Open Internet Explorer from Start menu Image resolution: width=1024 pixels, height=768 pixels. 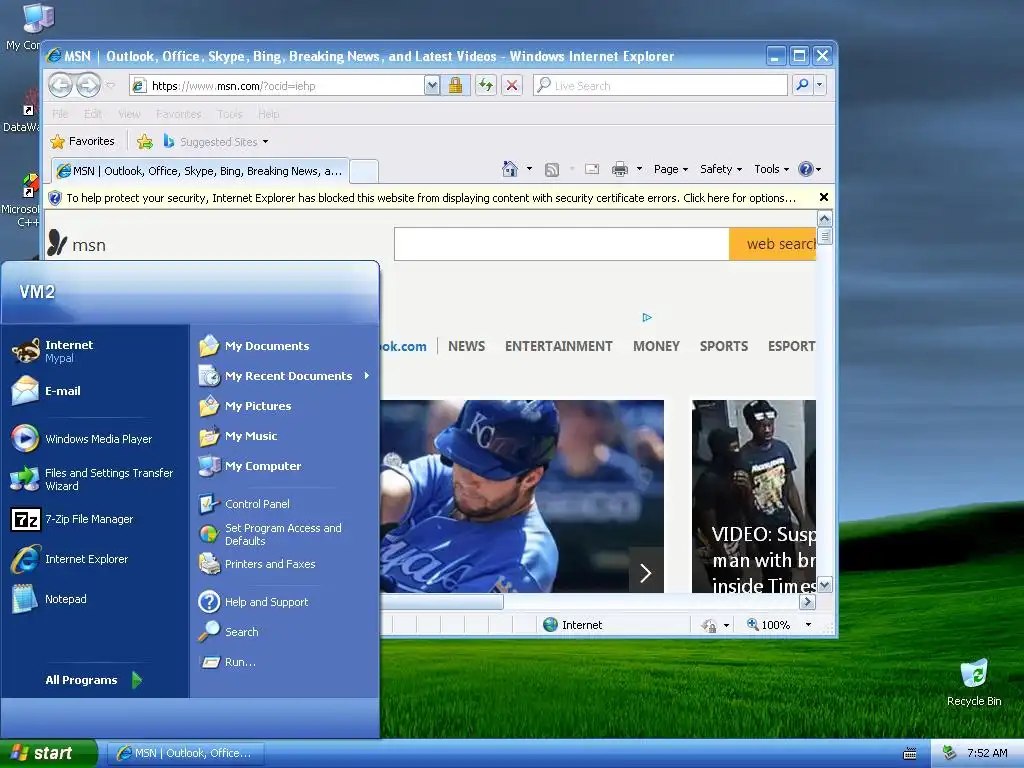click(x=69, y=559)
